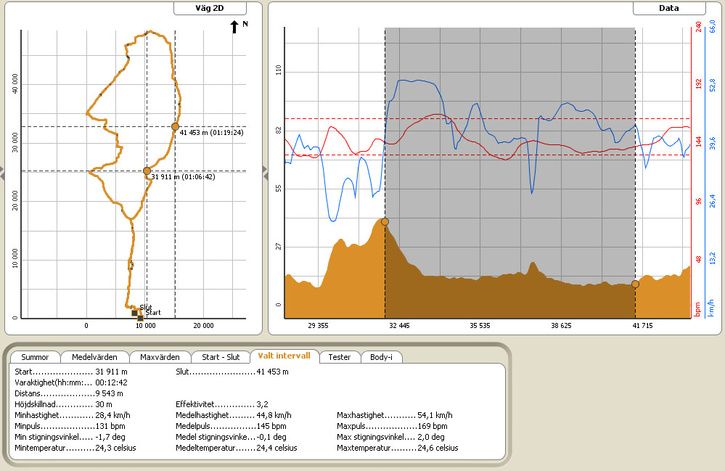
Task: Click the north arrow compass icon
Action: tap(234, 26)
